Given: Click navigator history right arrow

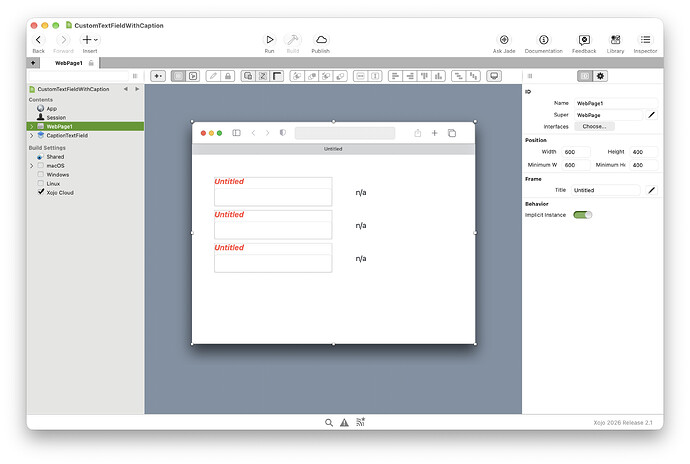Looking at the screenshot, I should click(x=137, y=89).
